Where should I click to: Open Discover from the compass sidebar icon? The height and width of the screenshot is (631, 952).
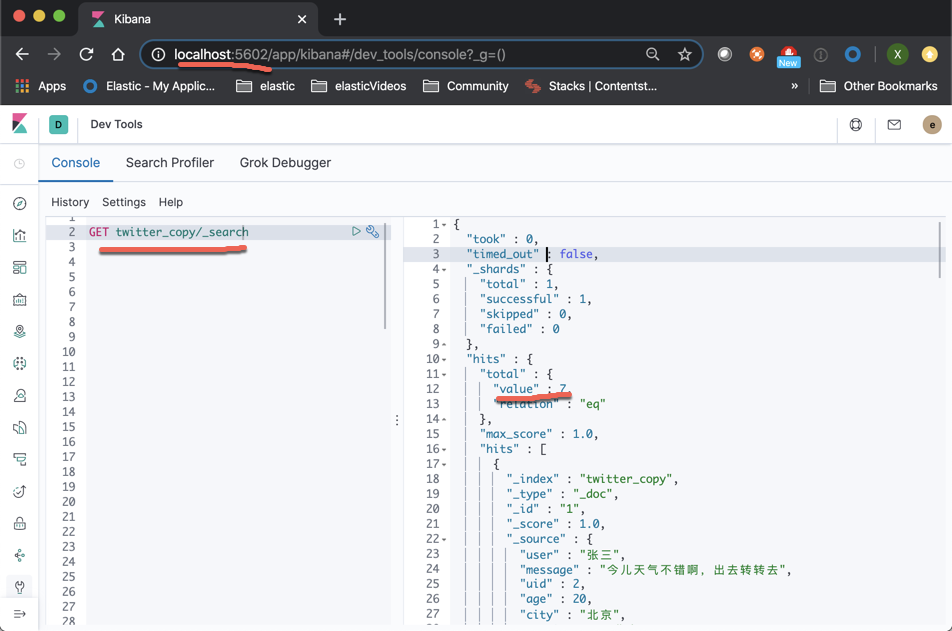pyautogui.click(x=19, y=203)
